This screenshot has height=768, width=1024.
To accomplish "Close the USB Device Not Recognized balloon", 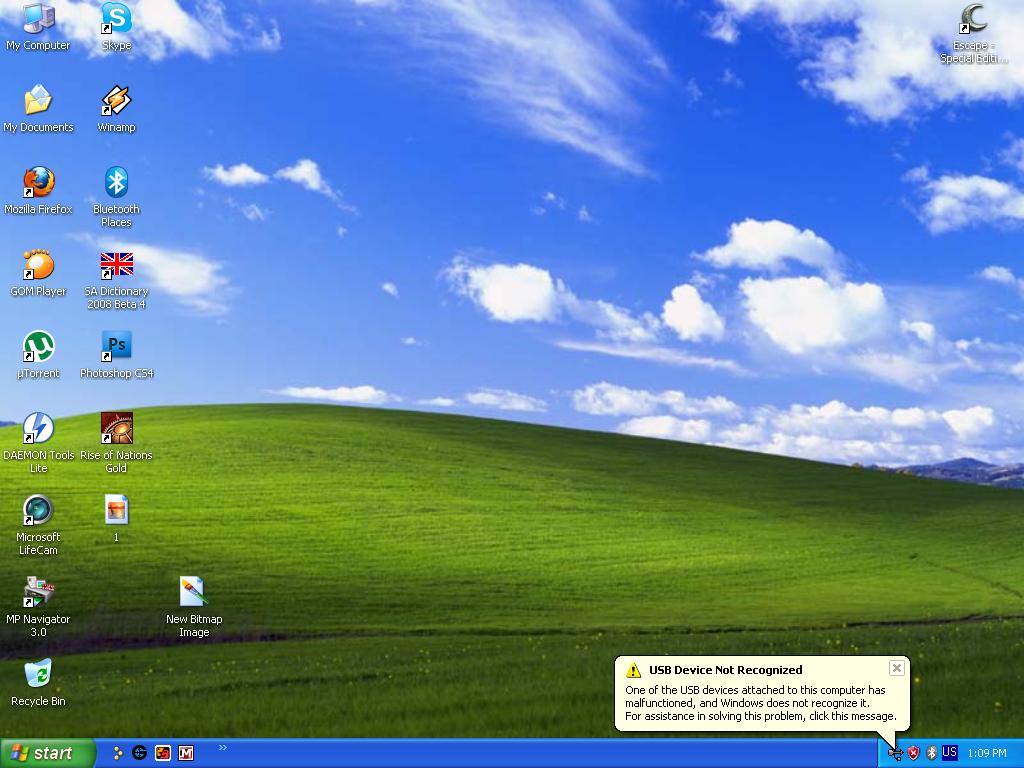I will pos(897,668).
